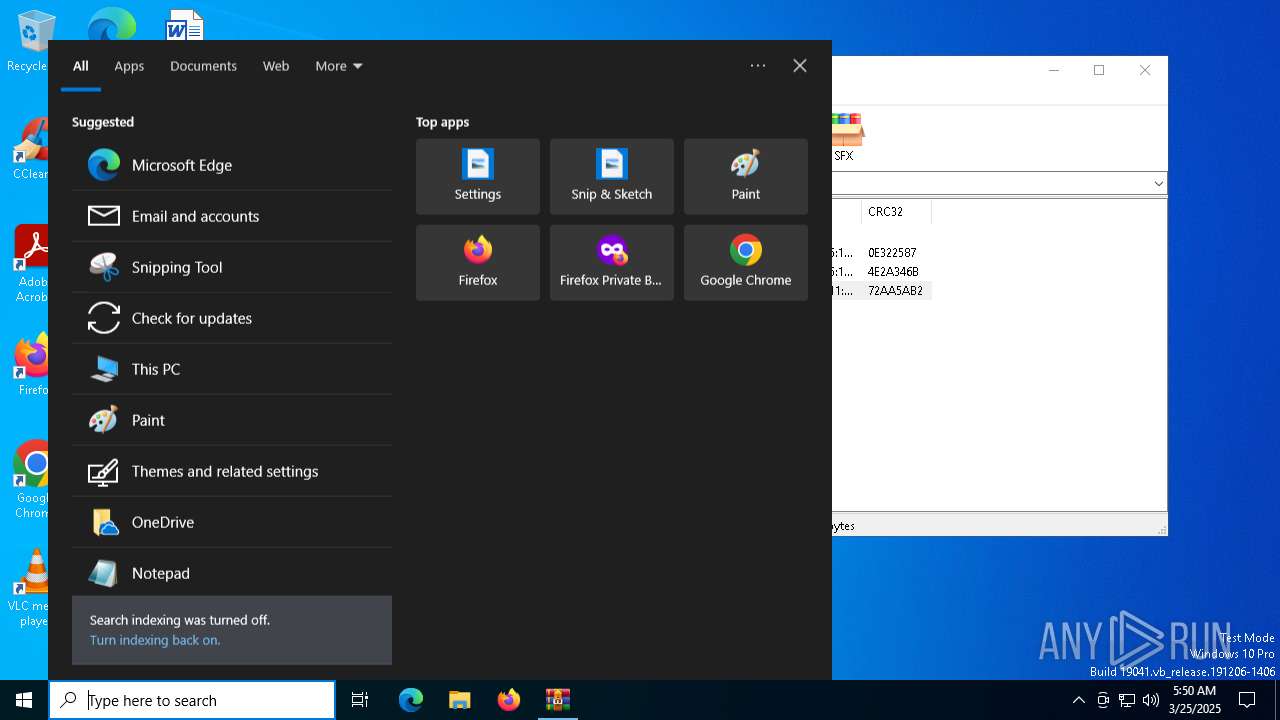This screenshot has height=720, width=1280.
Task: Expand WinRAR address bar dropdown
Action: (1158, 183)
